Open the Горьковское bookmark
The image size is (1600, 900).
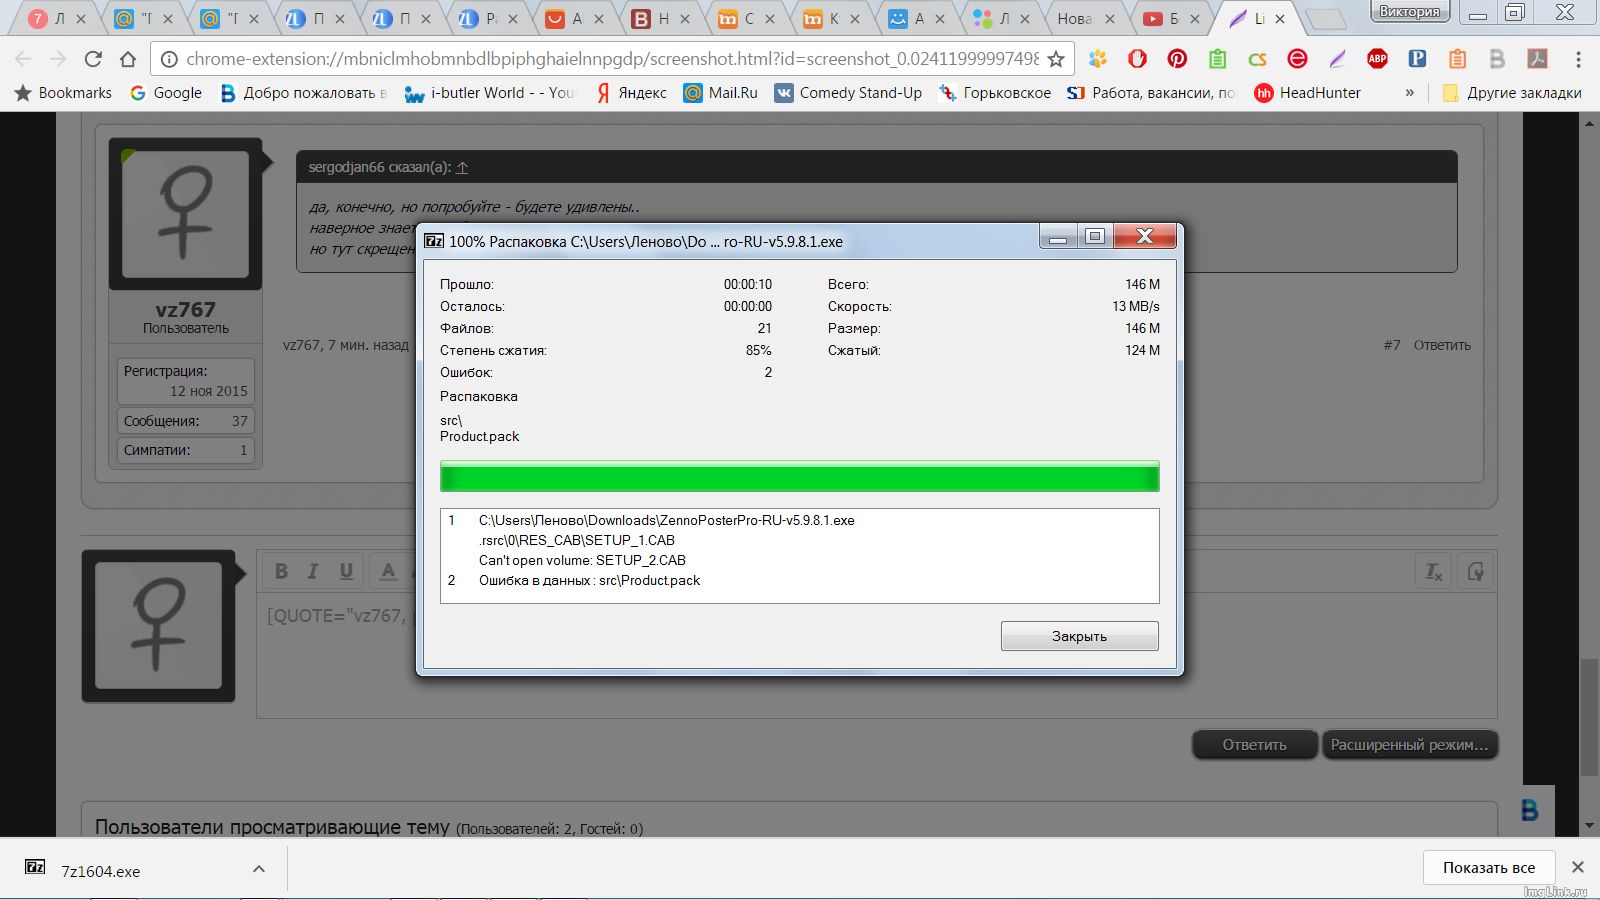point(995,93)
